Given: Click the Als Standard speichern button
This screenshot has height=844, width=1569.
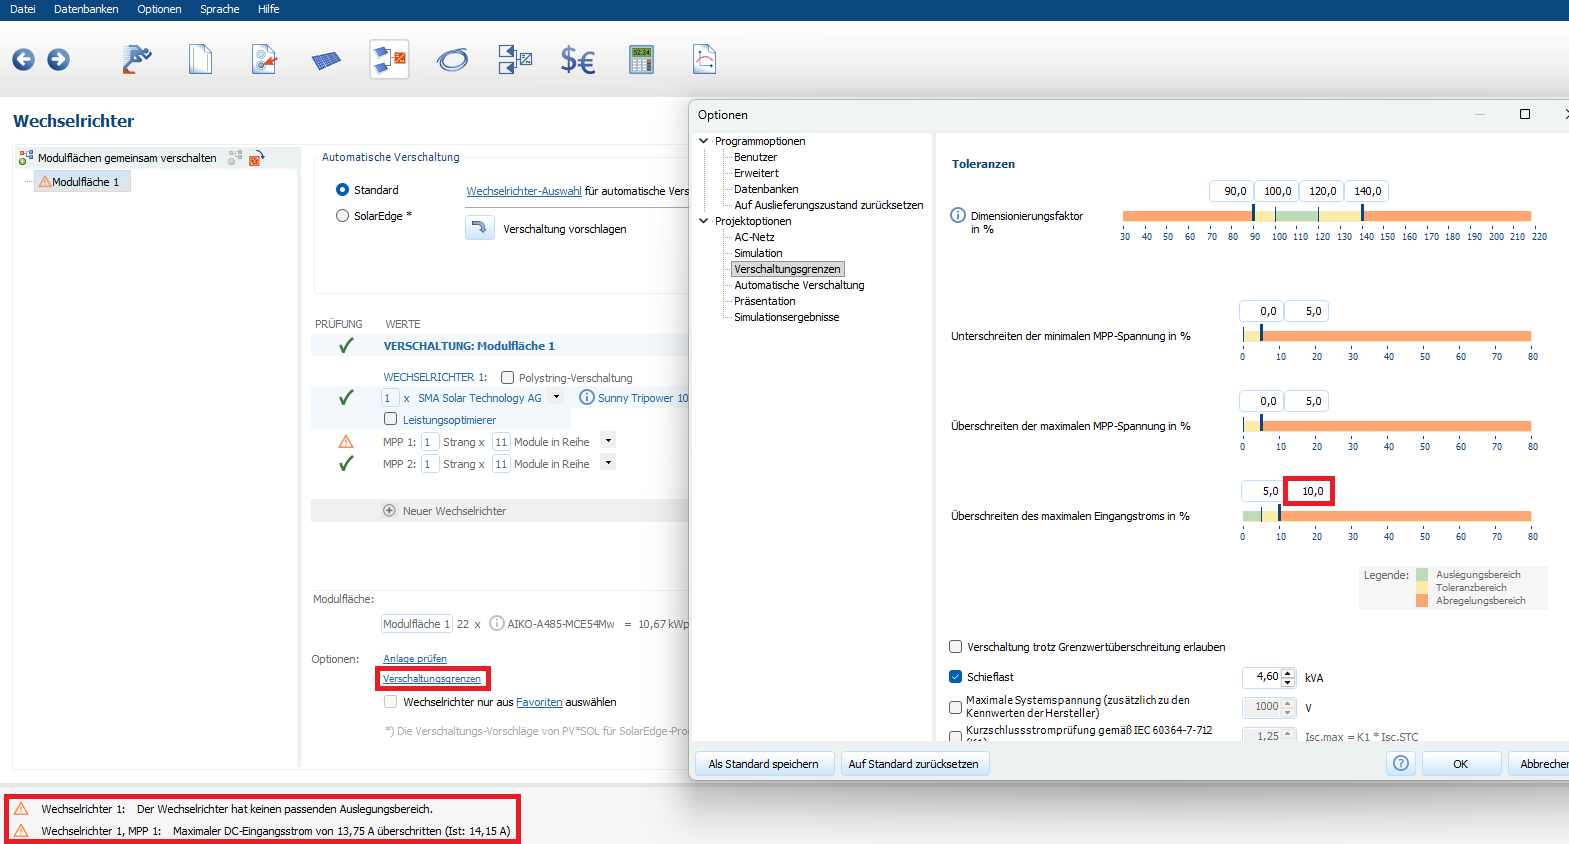Looking at the screenshot, I should [x=763, y=764].
